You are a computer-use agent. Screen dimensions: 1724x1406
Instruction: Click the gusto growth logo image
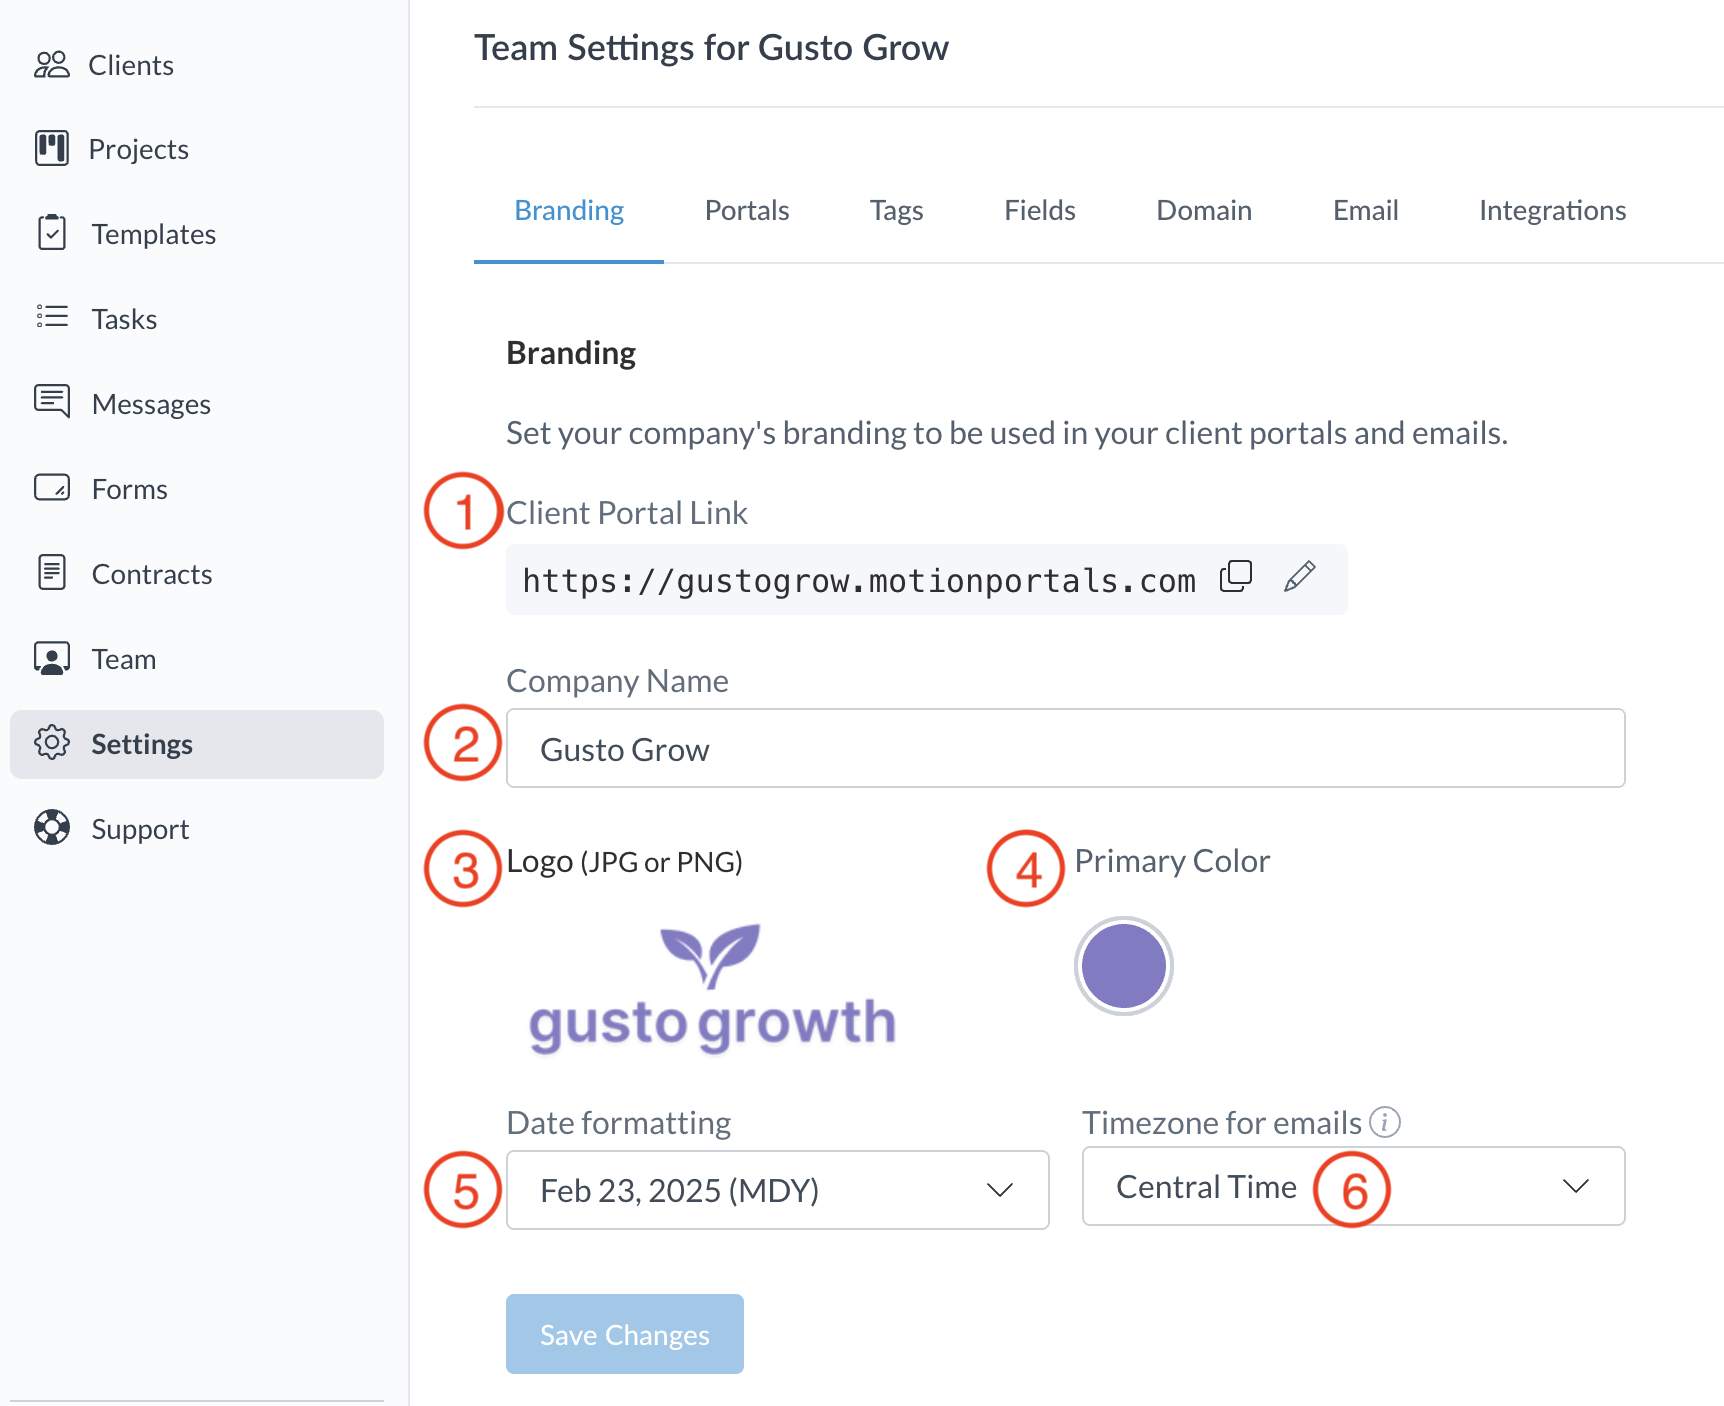pyautogui.click(x=712, y=989)
